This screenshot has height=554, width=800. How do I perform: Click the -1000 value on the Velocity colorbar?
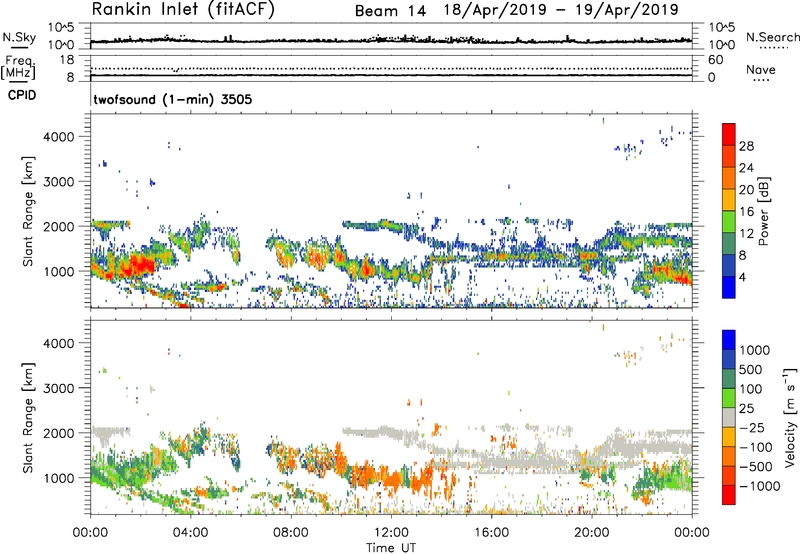click(x=759, y=486)
